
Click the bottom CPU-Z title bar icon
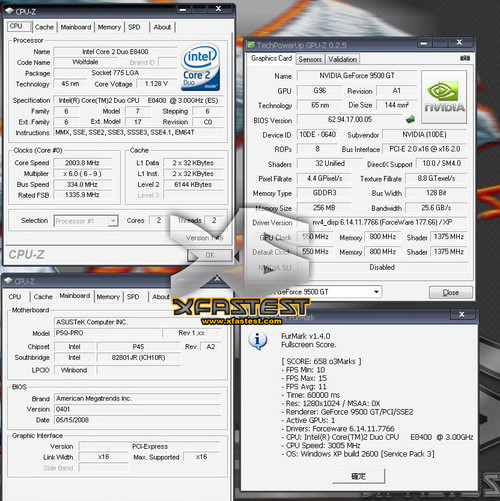tap(8, 281)
